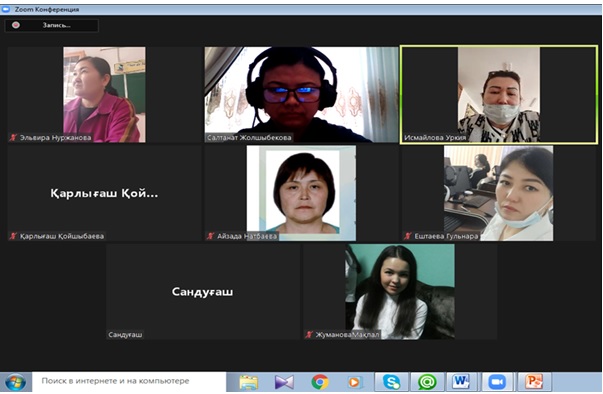Click the Запись recording status button
603x394 pixels.
[x=52, y=25]
